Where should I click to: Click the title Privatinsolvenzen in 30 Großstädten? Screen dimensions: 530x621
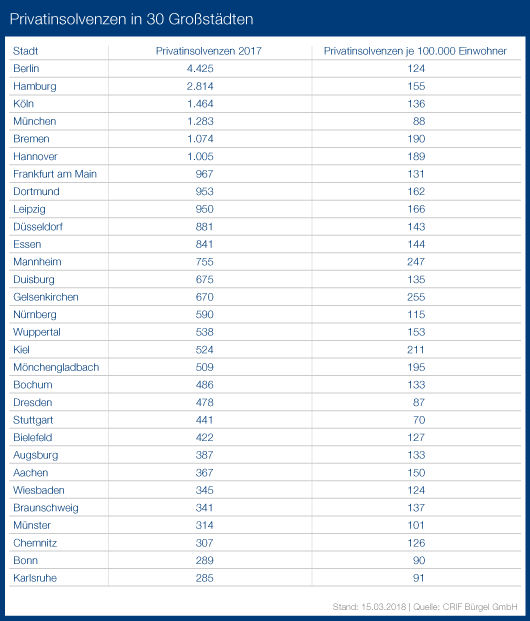(132, 19)
